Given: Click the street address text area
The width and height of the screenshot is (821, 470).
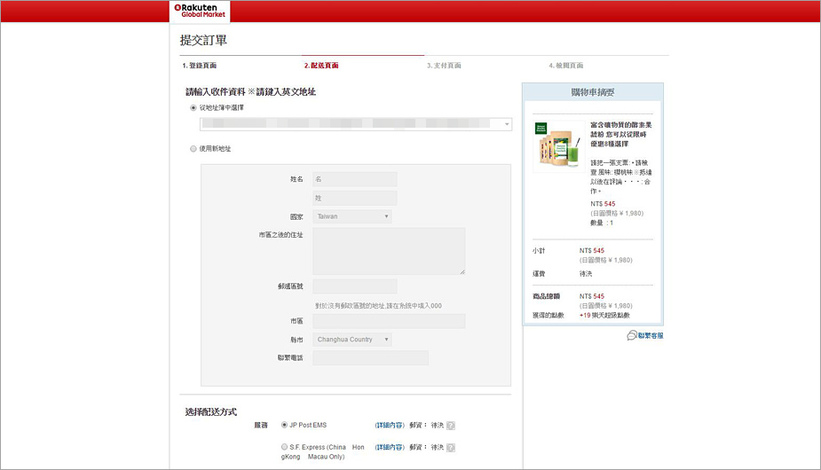Looking at the screenshot, I should click(388, 251).
